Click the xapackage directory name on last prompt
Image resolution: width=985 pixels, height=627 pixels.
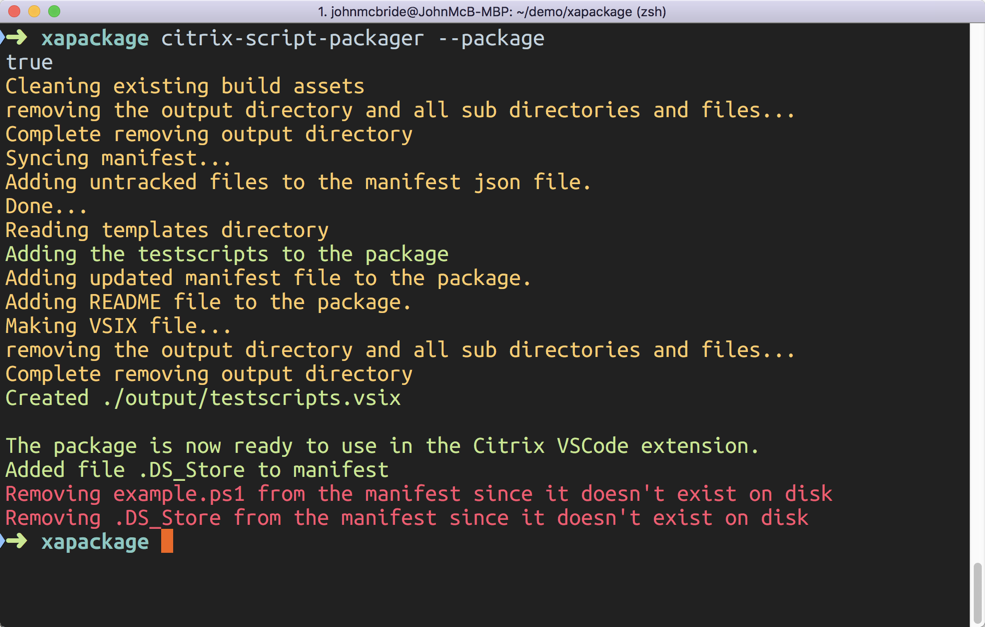pos(95,542)
